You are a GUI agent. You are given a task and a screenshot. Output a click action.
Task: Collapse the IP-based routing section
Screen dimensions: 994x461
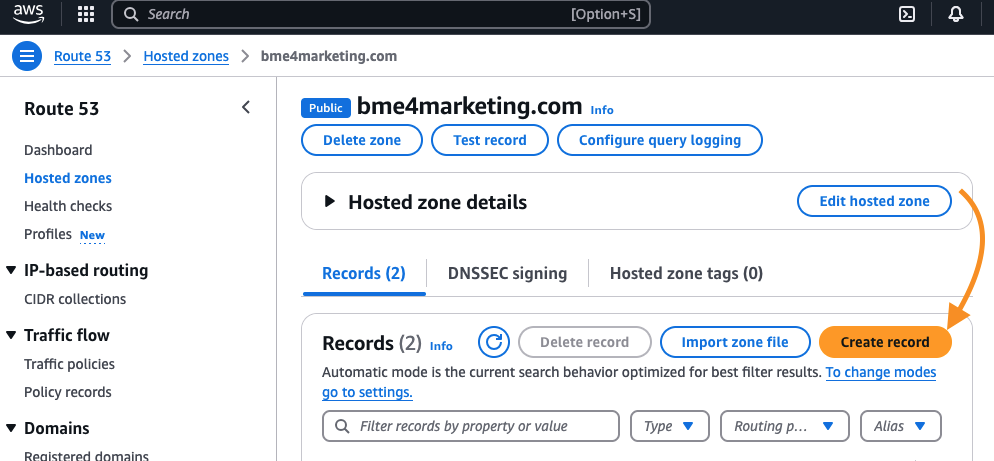tap(11, 270)
